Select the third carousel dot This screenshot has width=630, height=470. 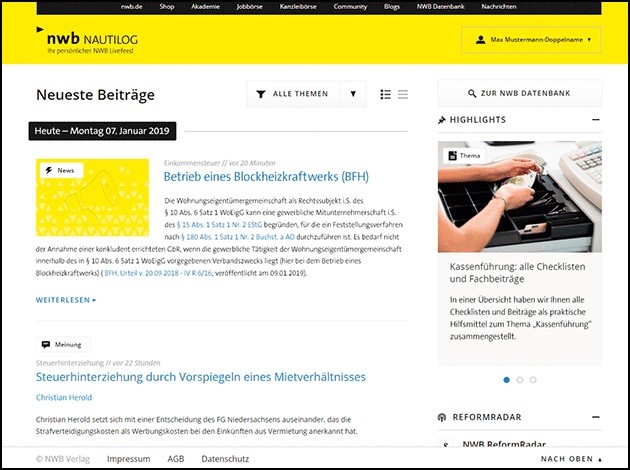[533, 380]
